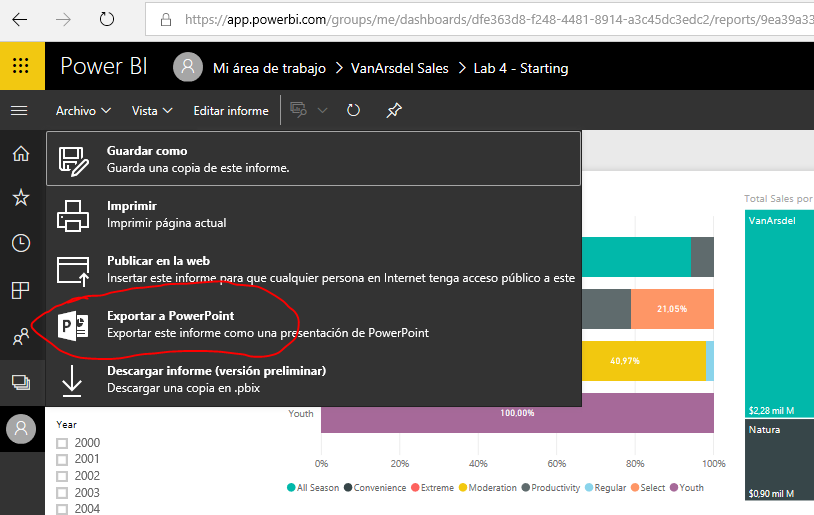
Task: Click Extreme legend swatch
Action: point(415,487)
